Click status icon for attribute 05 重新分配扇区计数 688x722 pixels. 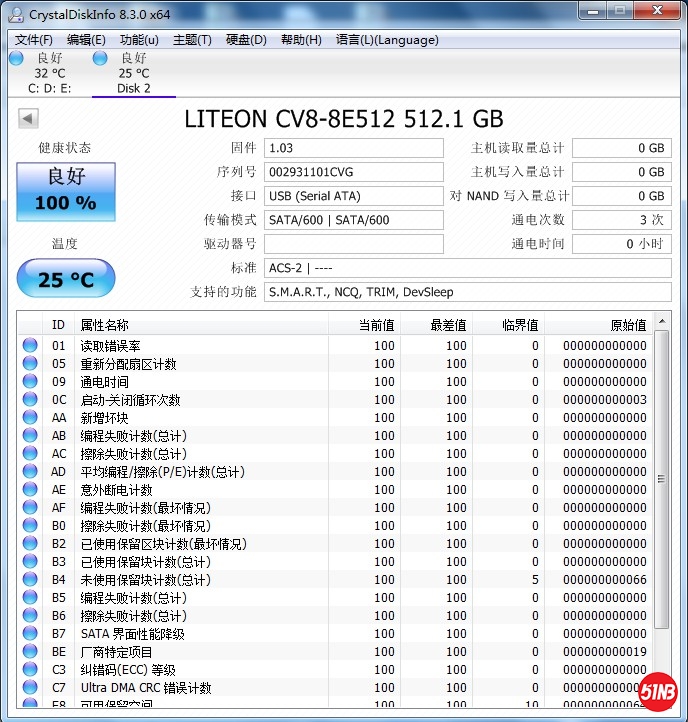[30, 364]
